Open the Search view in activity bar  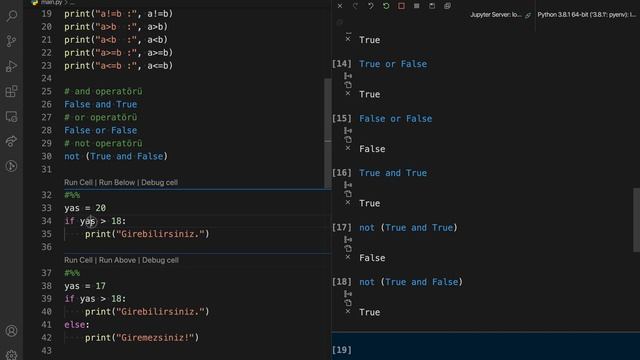click(x=11, y=16)
